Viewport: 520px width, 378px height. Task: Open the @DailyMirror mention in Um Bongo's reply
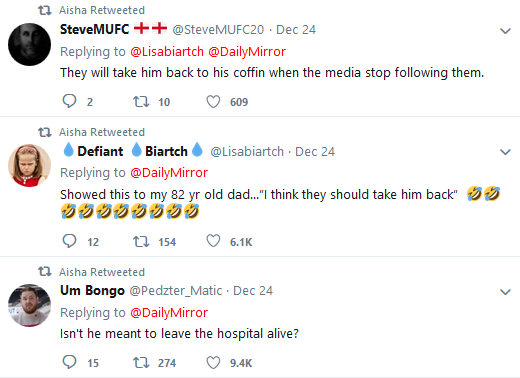pyautogui.click(x=169, y=313)
